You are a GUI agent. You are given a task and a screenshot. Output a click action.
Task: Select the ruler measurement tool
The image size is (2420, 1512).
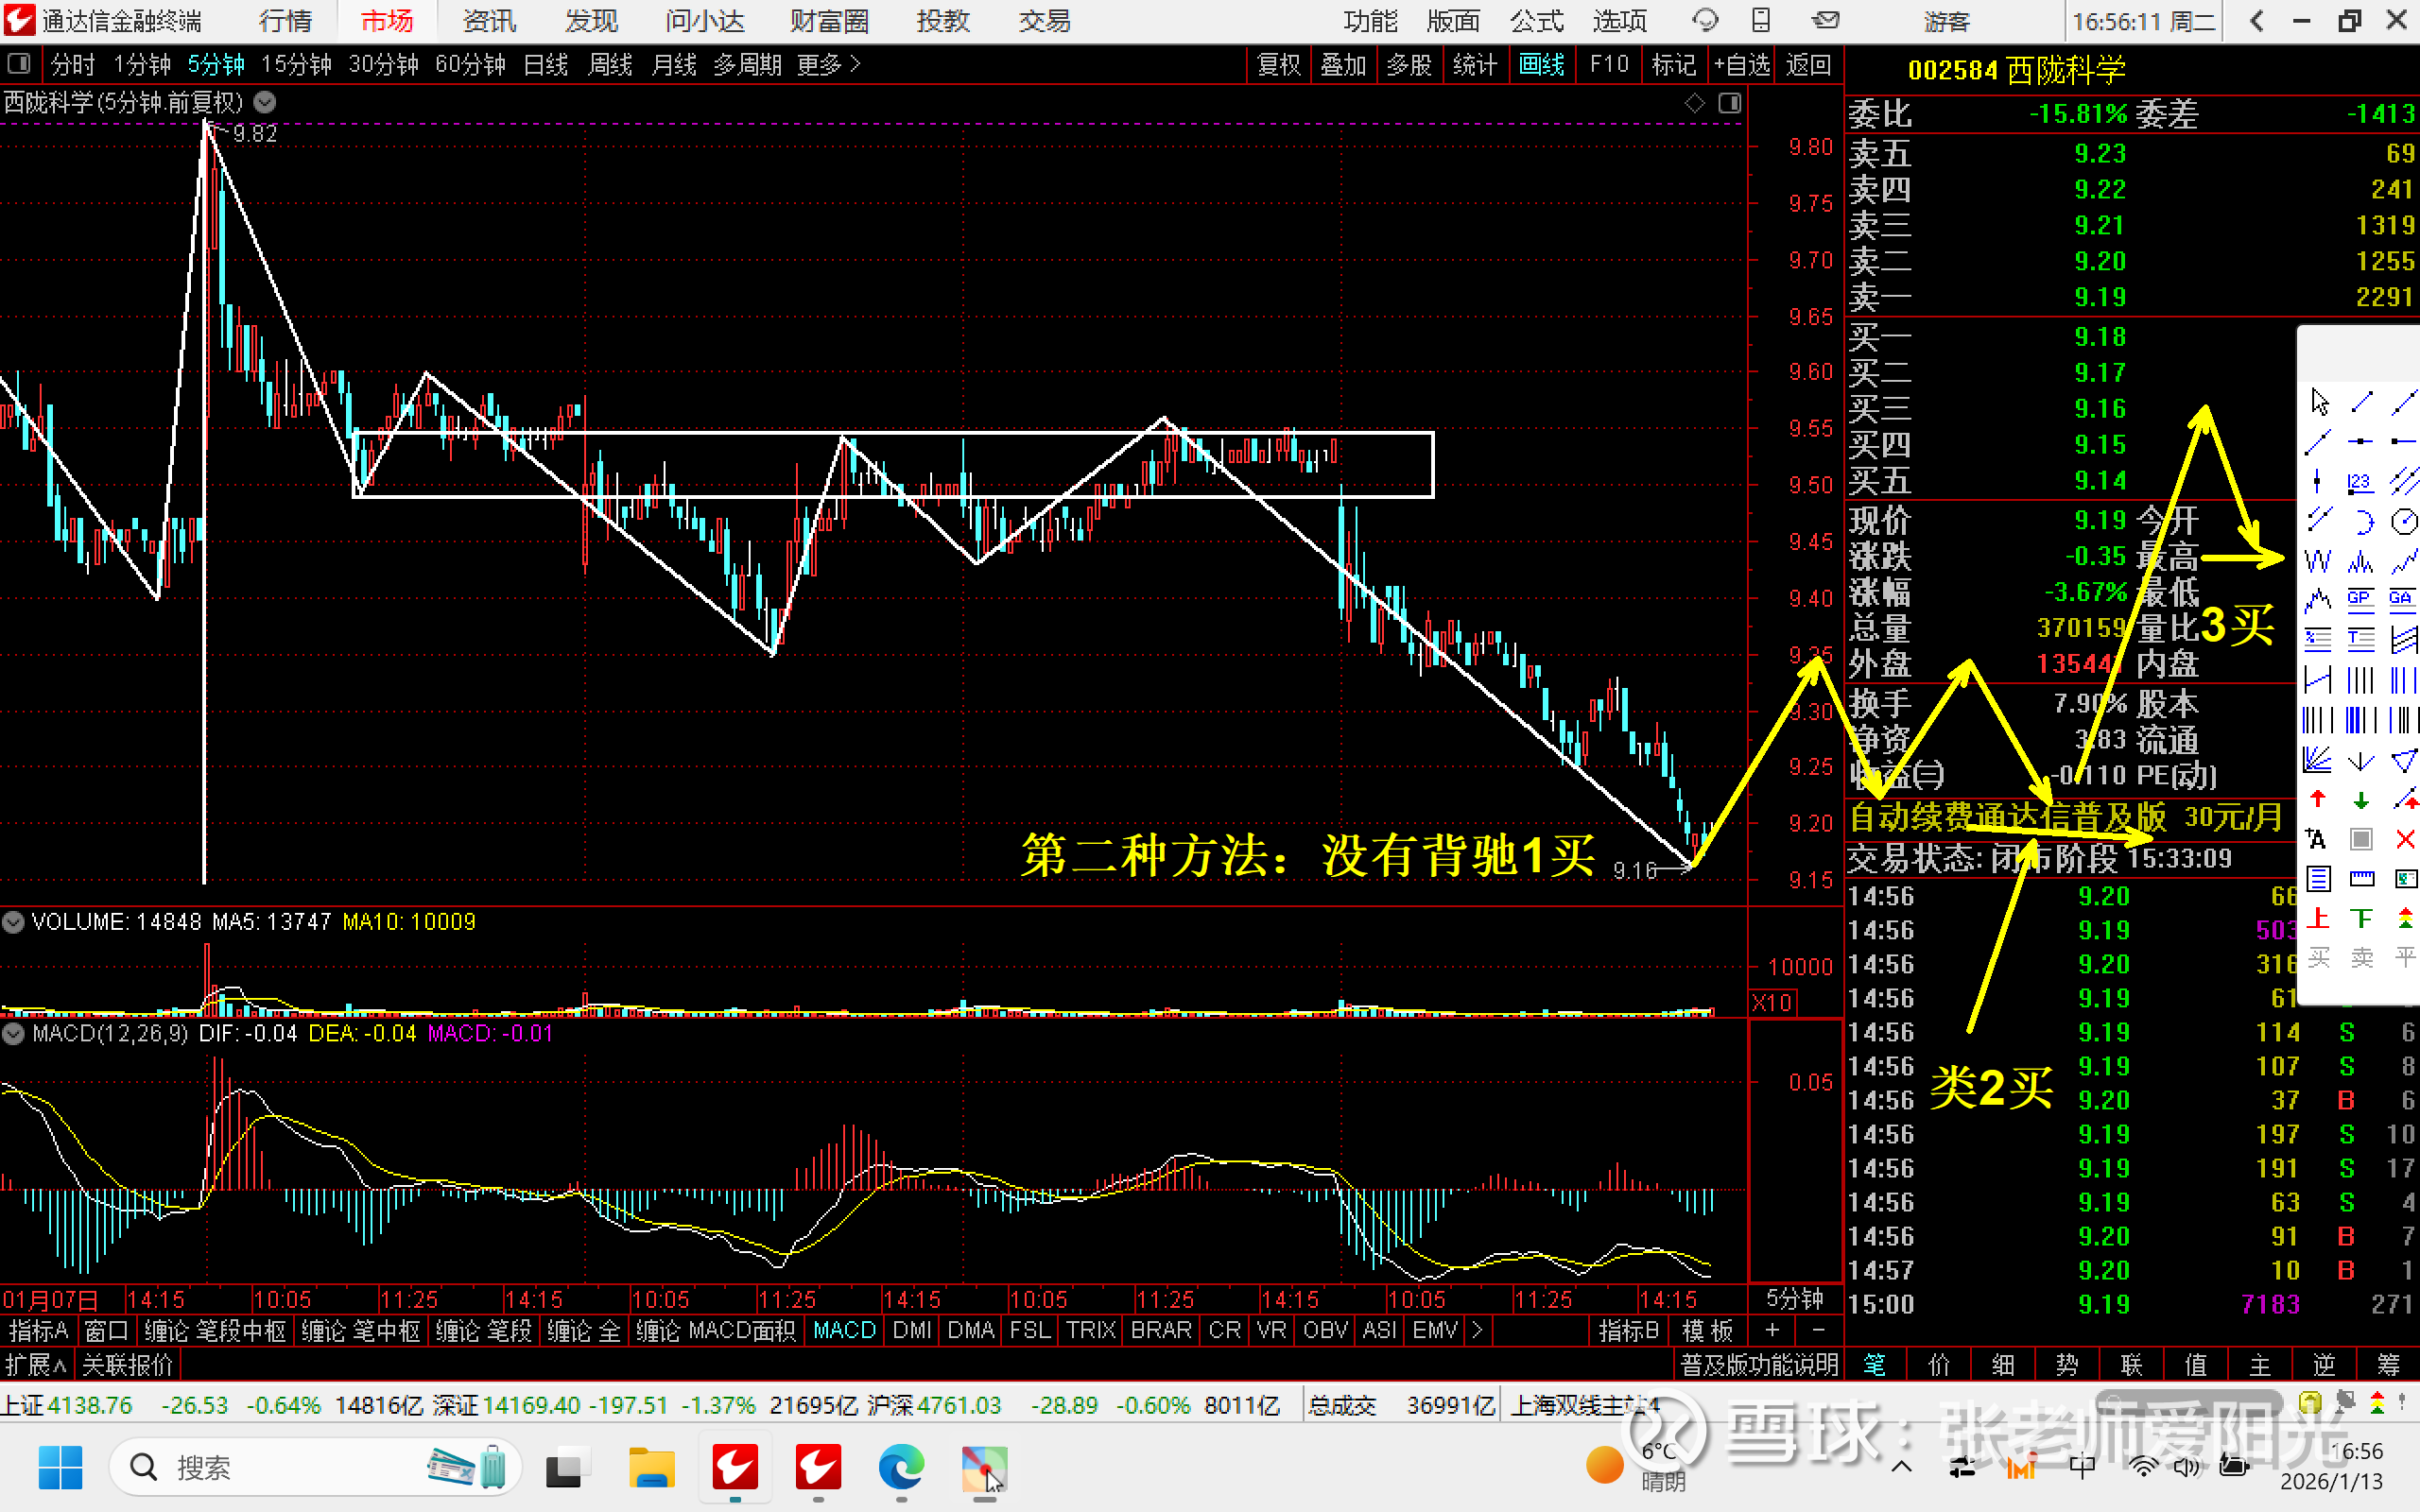(x=2361, y=879)
